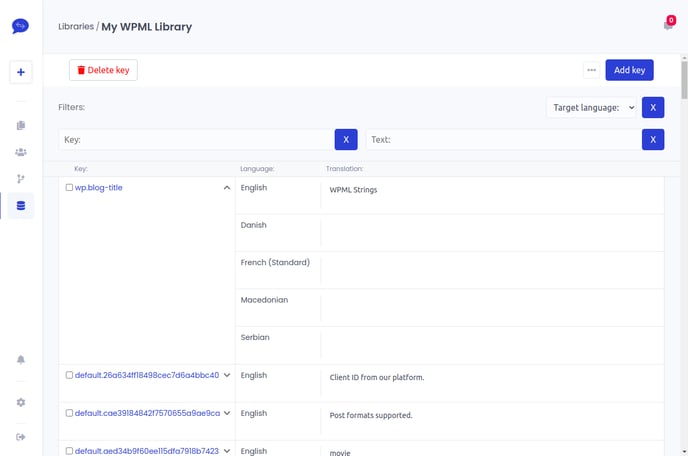Image resolution: width=688 pixels, height=456 pixels.
Task: Clear the Text filter X button
Action: (x=653, y=140)
